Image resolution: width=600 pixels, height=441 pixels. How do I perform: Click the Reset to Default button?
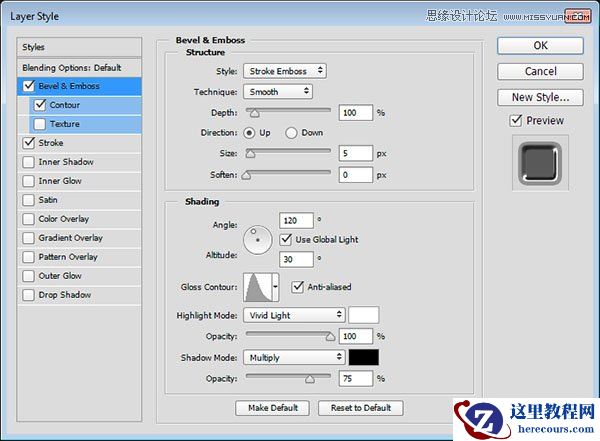coord(361,408)
